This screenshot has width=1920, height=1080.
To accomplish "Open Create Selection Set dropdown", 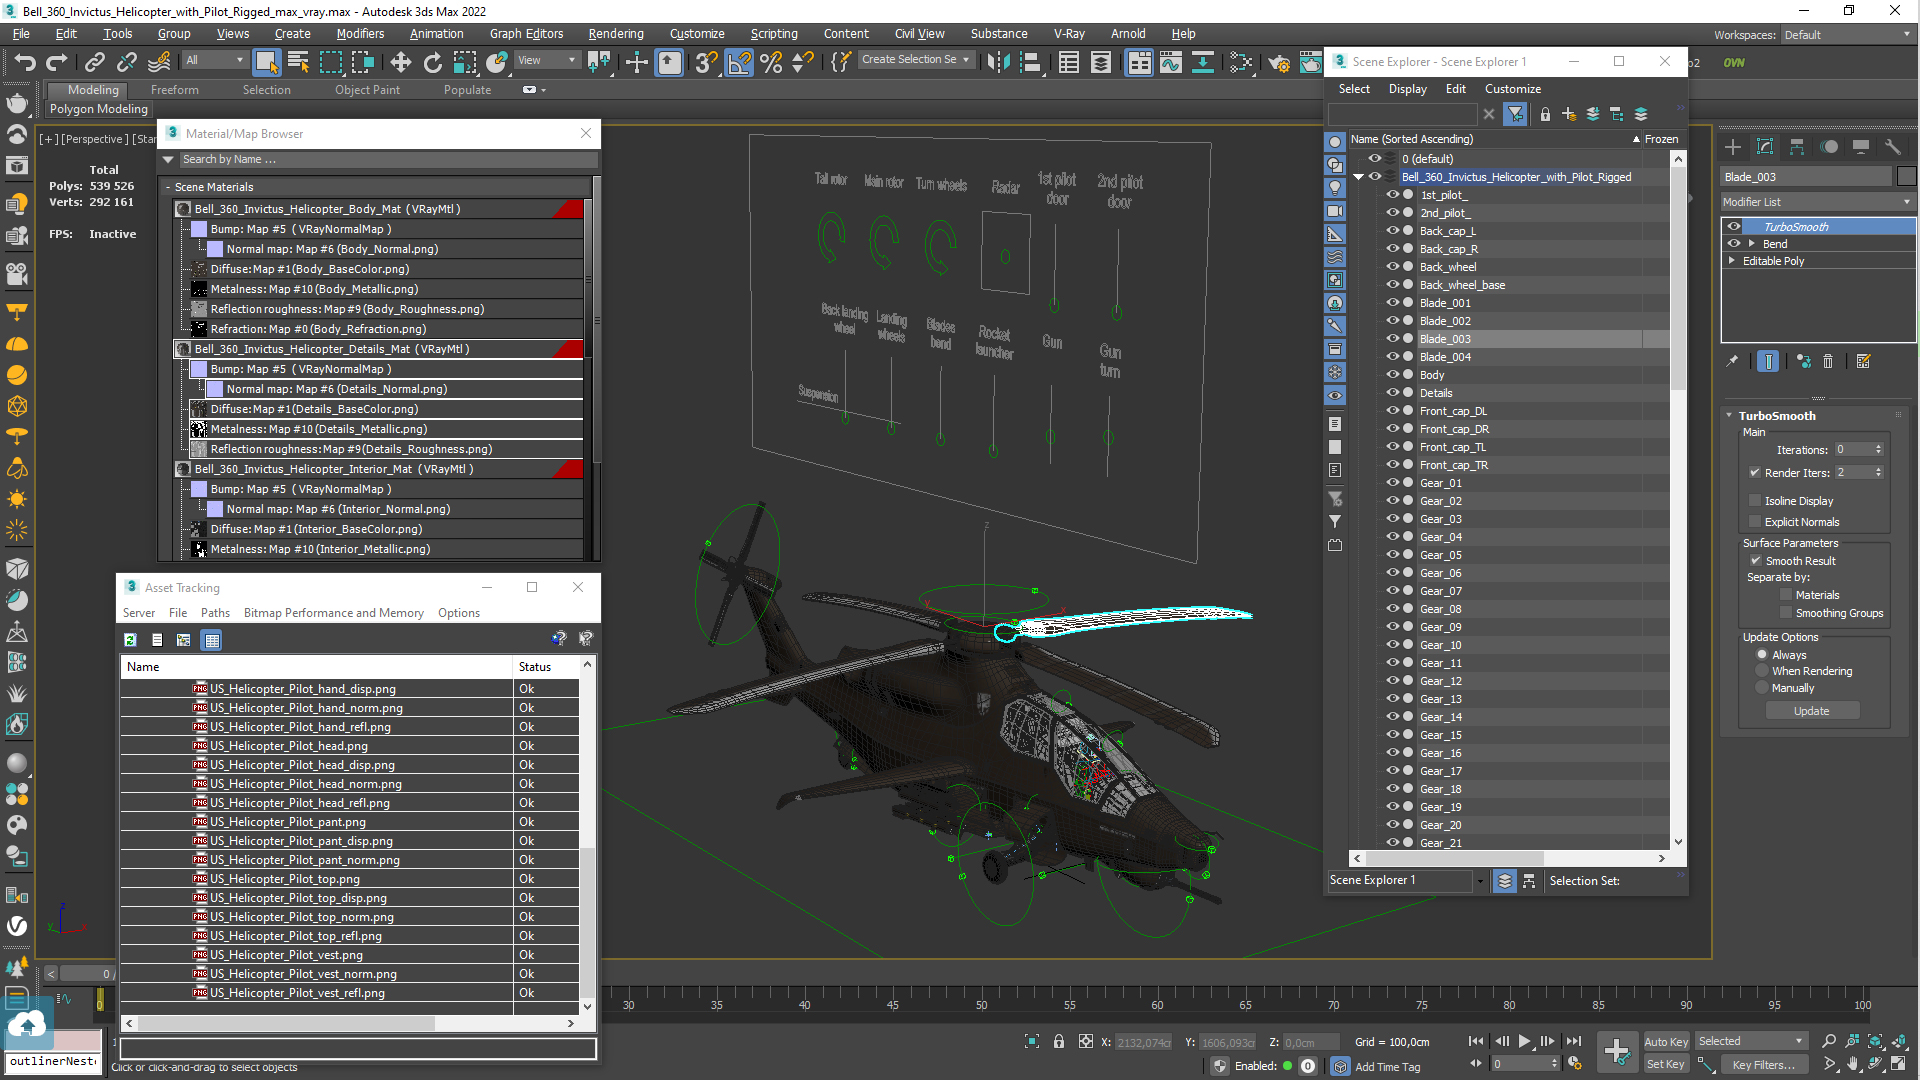I will [x=915, y=60].
